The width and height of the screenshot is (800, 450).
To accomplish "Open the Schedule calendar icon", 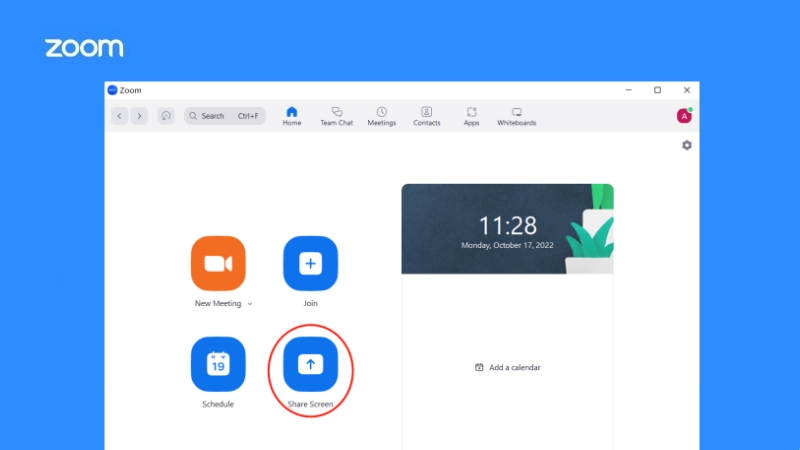I will [218, 364].
